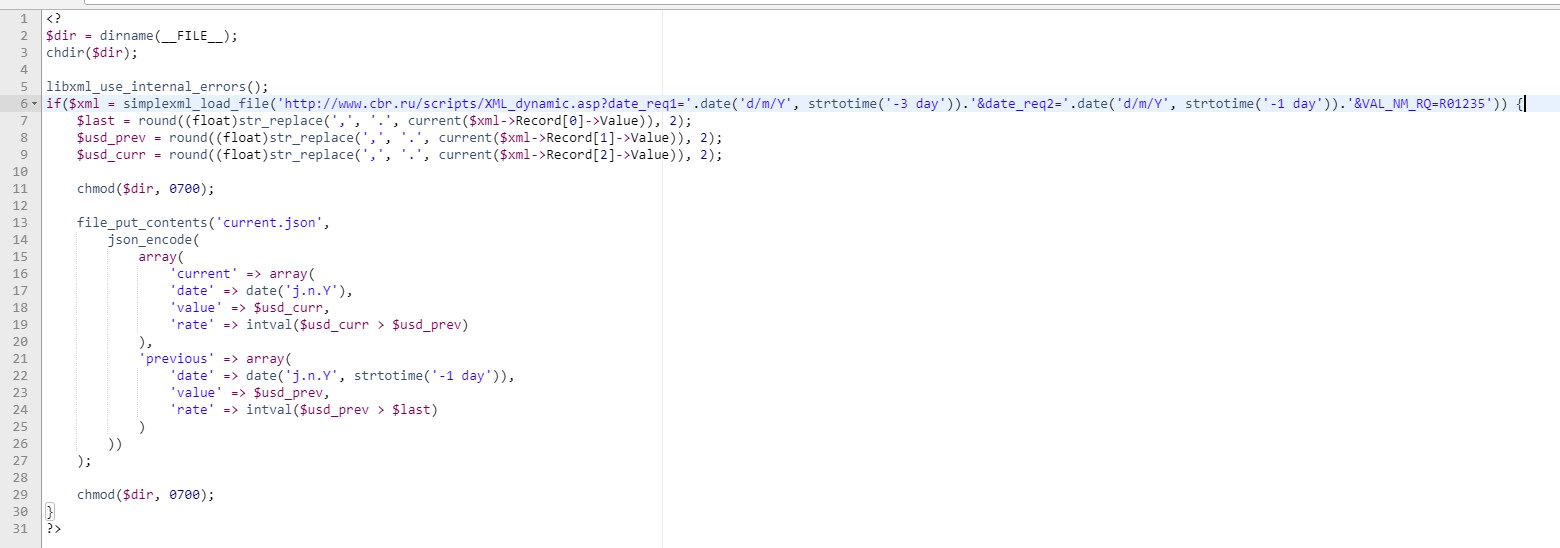
Task: Click line number 1 in the gutter
Action: coord(22,18)
